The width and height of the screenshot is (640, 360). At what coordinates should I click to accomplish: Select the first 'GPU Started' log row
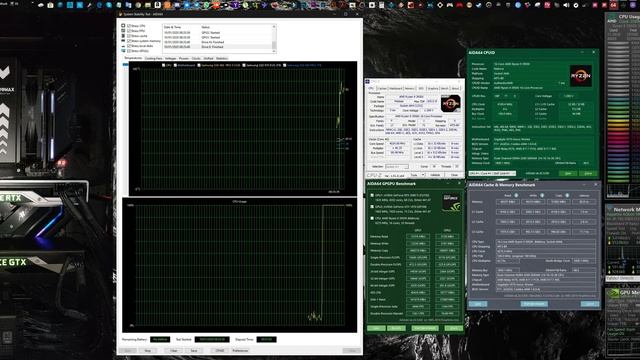tap(217, 33)
